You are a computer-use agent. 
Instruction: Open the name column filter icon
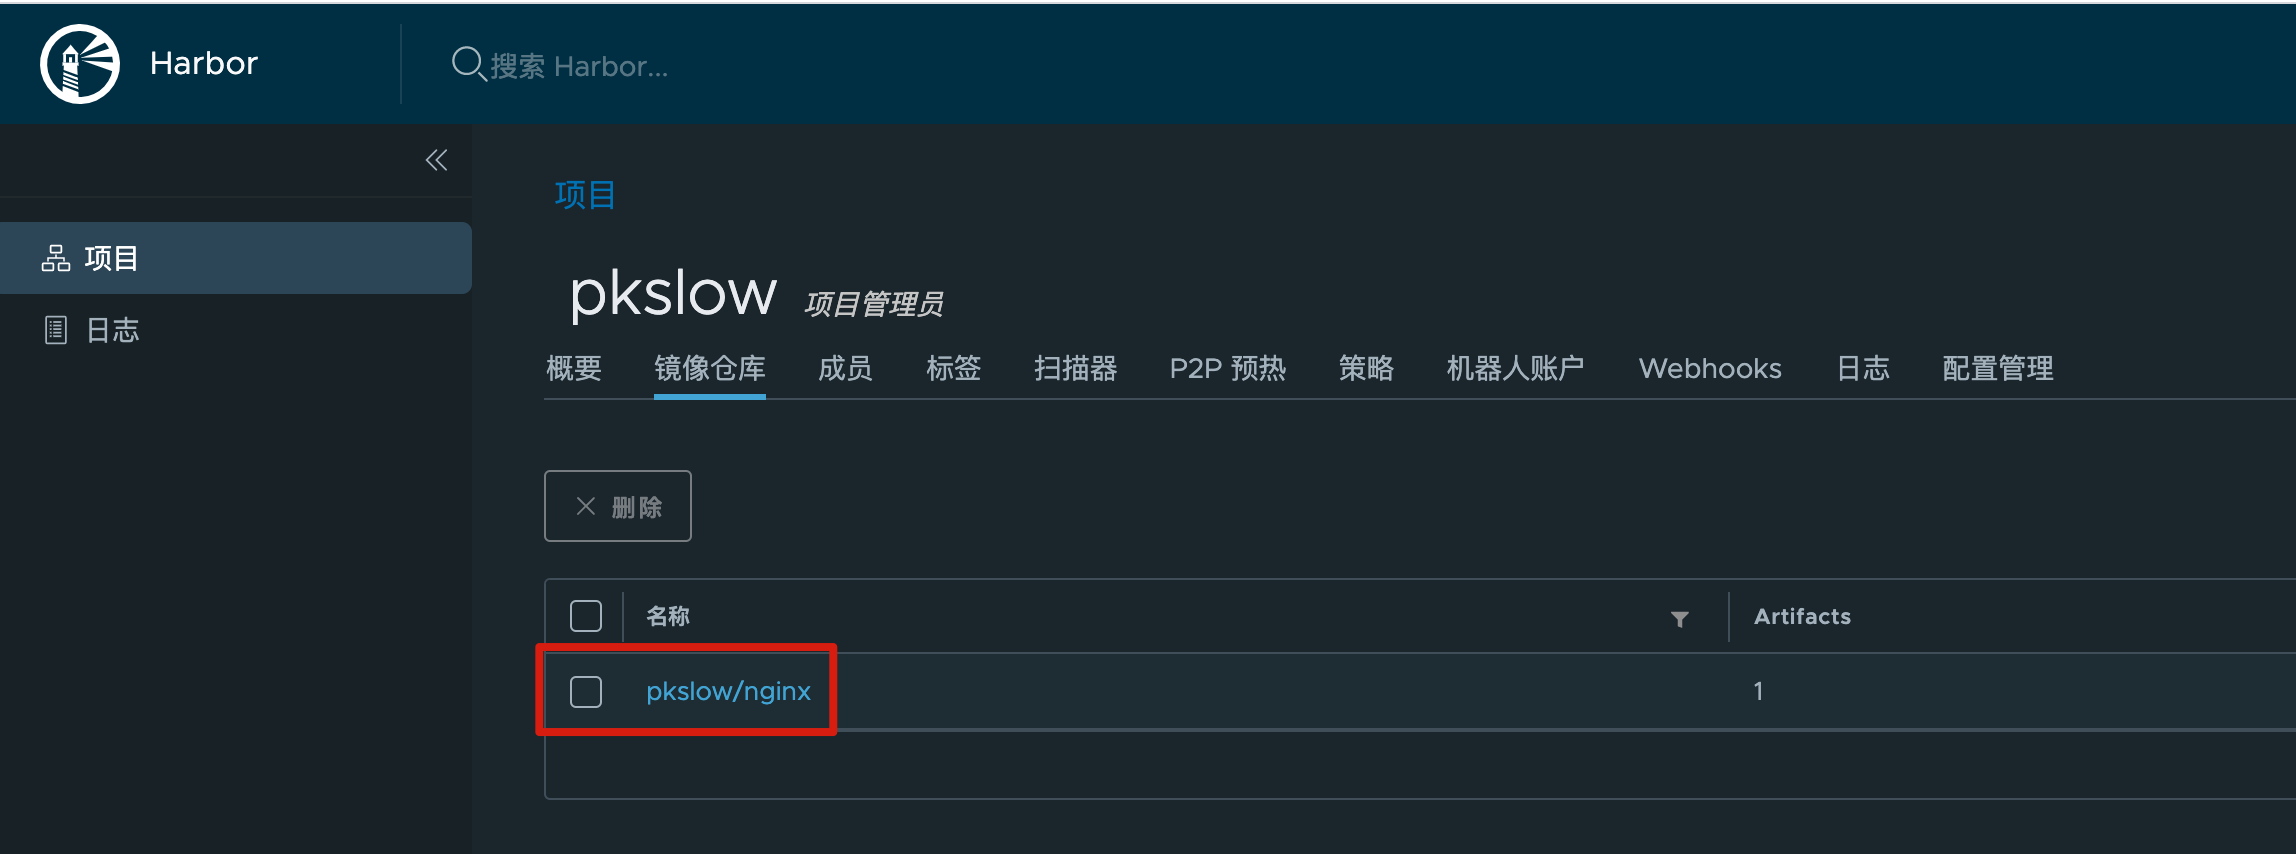(1680, 619)
